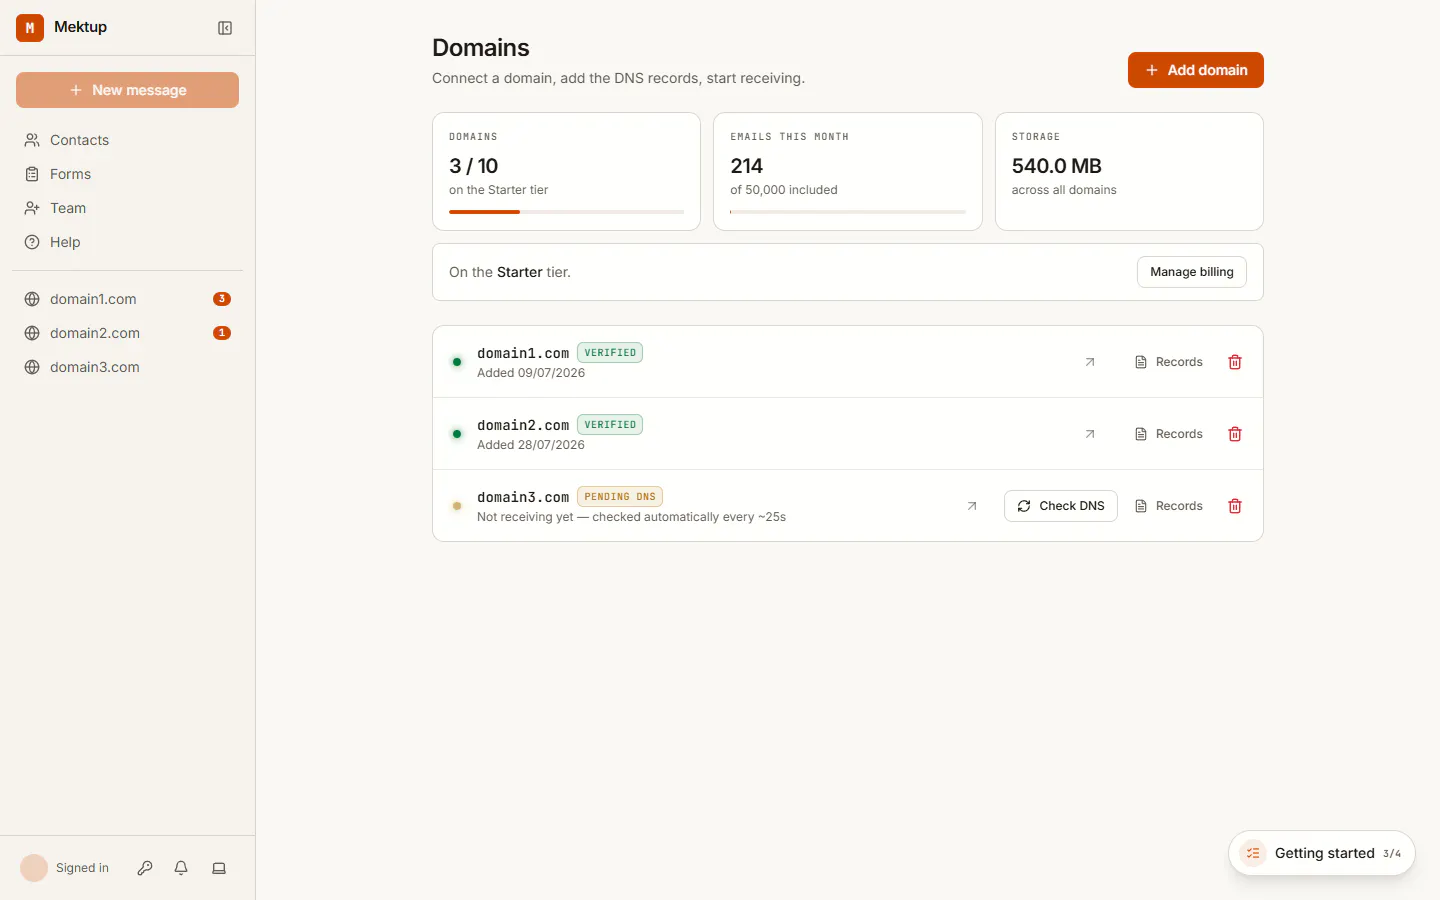1440x900 pixels.
Task: Click the domain2.com name in the list
Action: pos(523,425)
